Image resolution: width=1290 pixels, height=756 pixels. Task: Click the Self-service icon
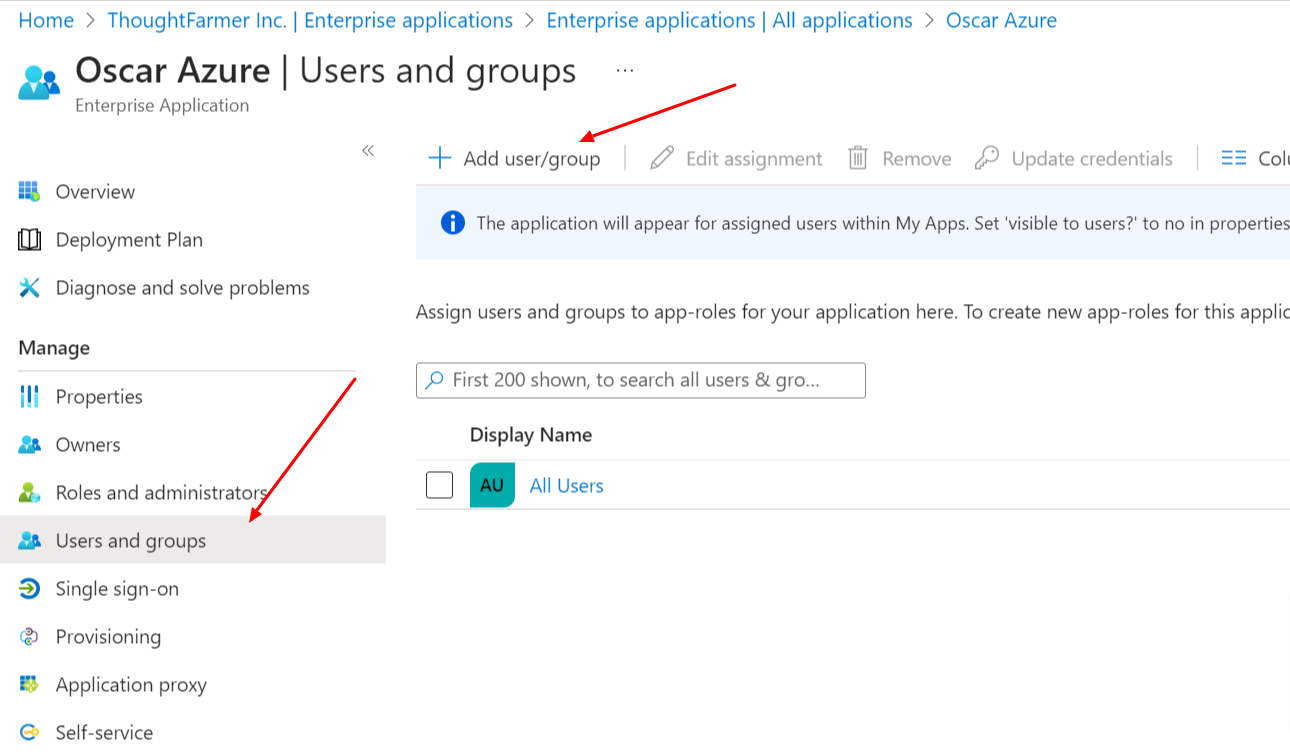tap(30, 733)
